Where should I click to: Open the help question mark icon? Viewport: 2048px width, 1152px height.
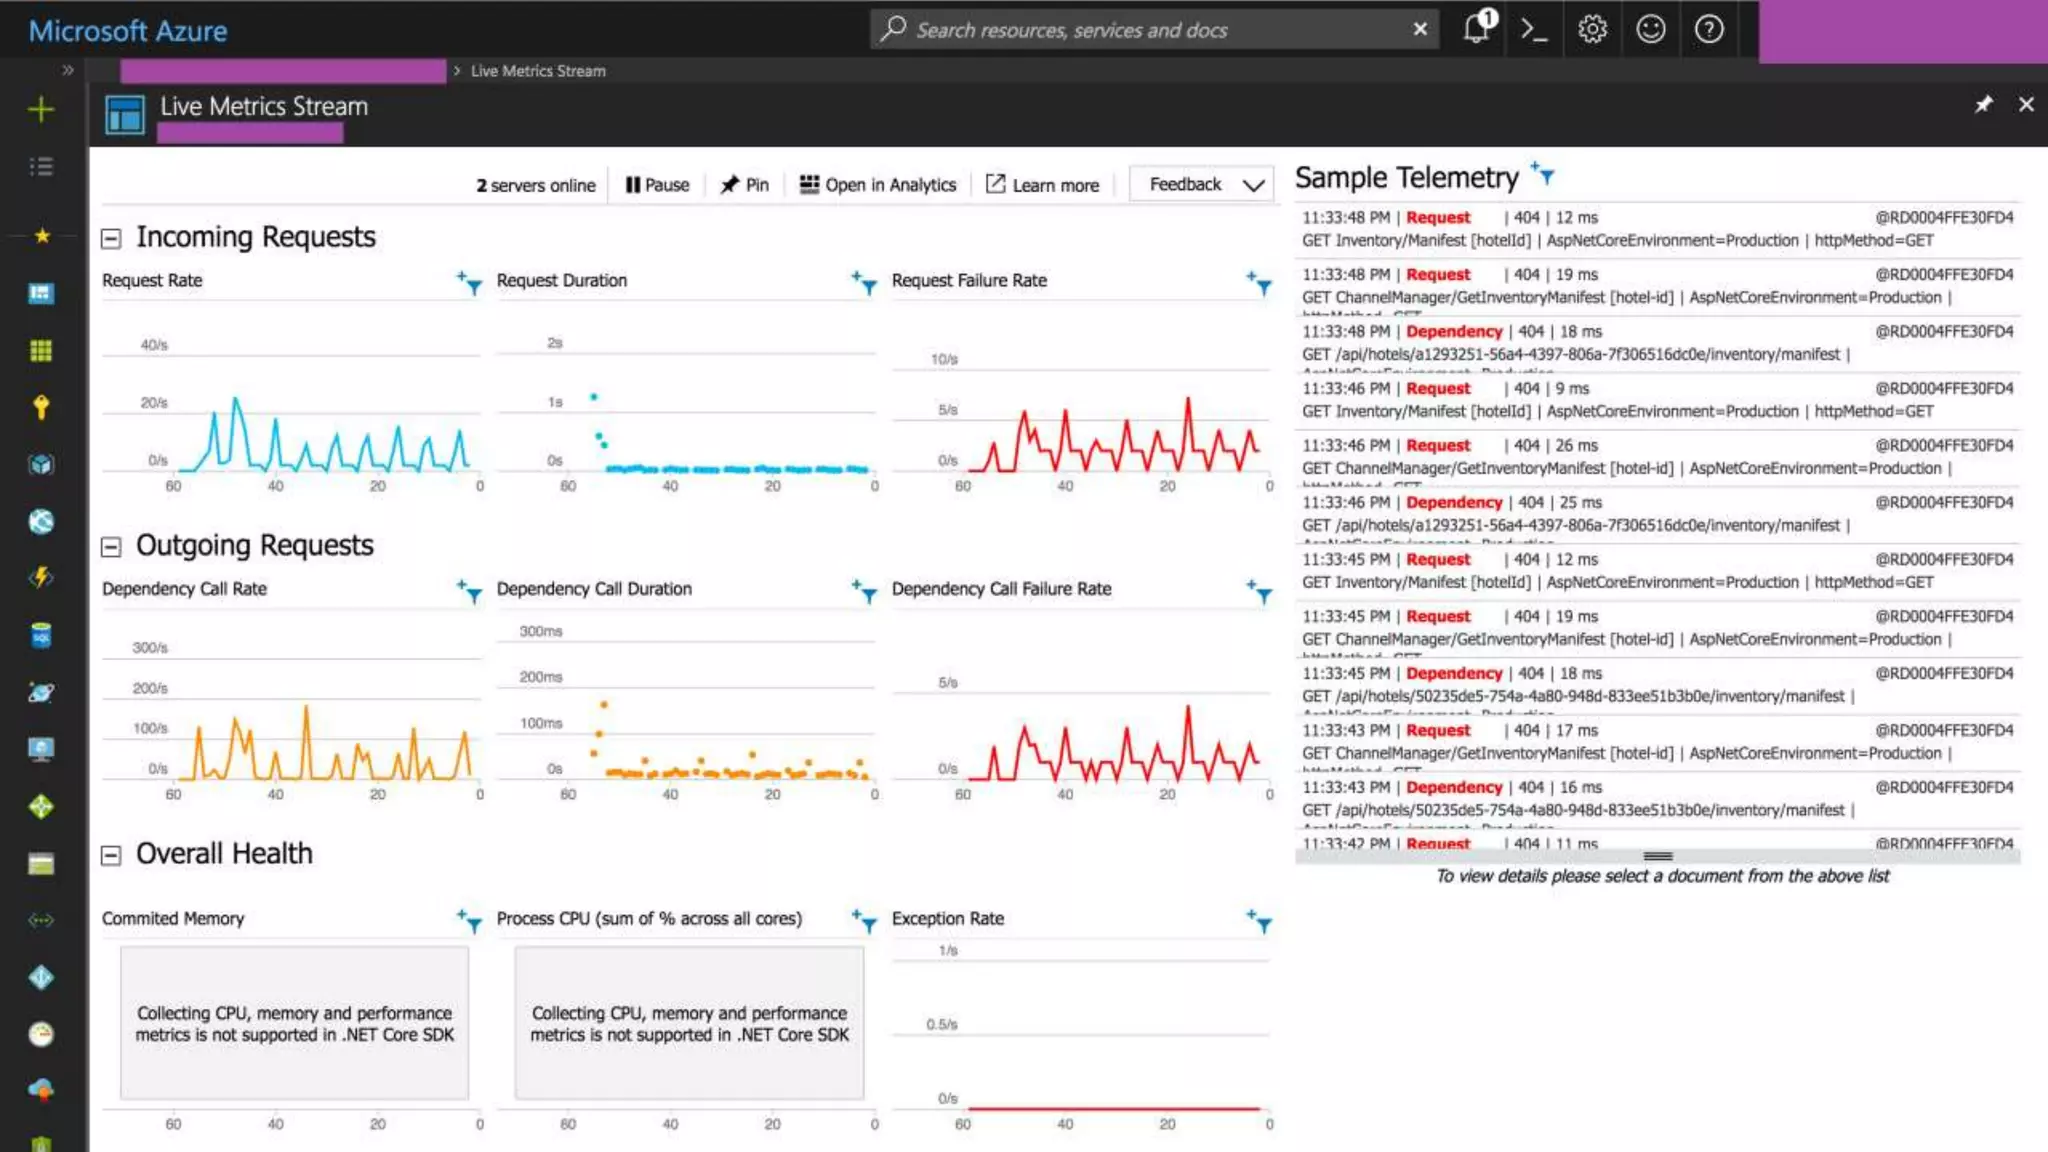point(1709,30)
